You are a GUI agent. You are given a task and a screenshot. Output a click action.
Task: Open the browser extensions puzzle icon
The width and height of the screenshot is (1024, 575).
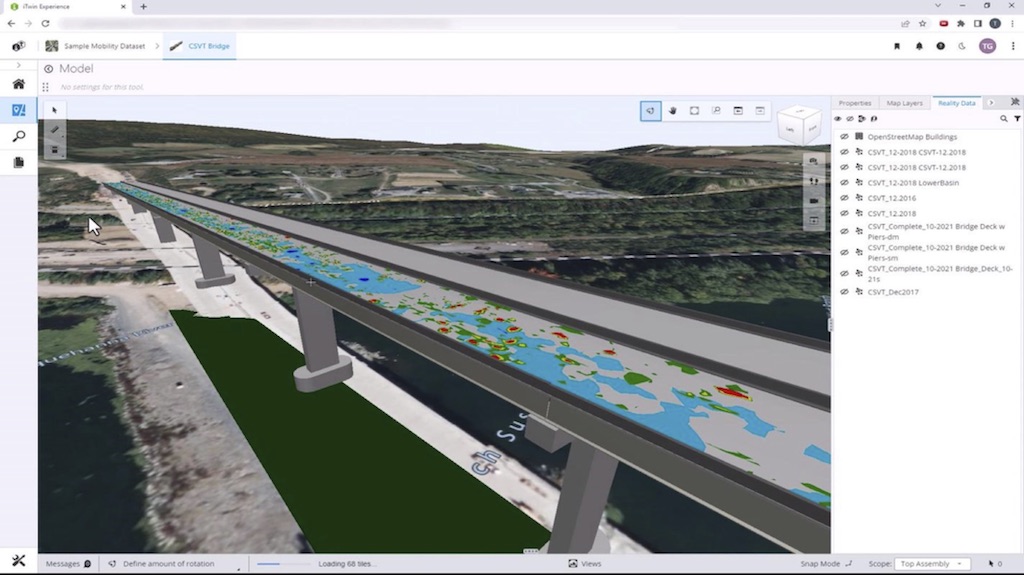tap(961, 24)
